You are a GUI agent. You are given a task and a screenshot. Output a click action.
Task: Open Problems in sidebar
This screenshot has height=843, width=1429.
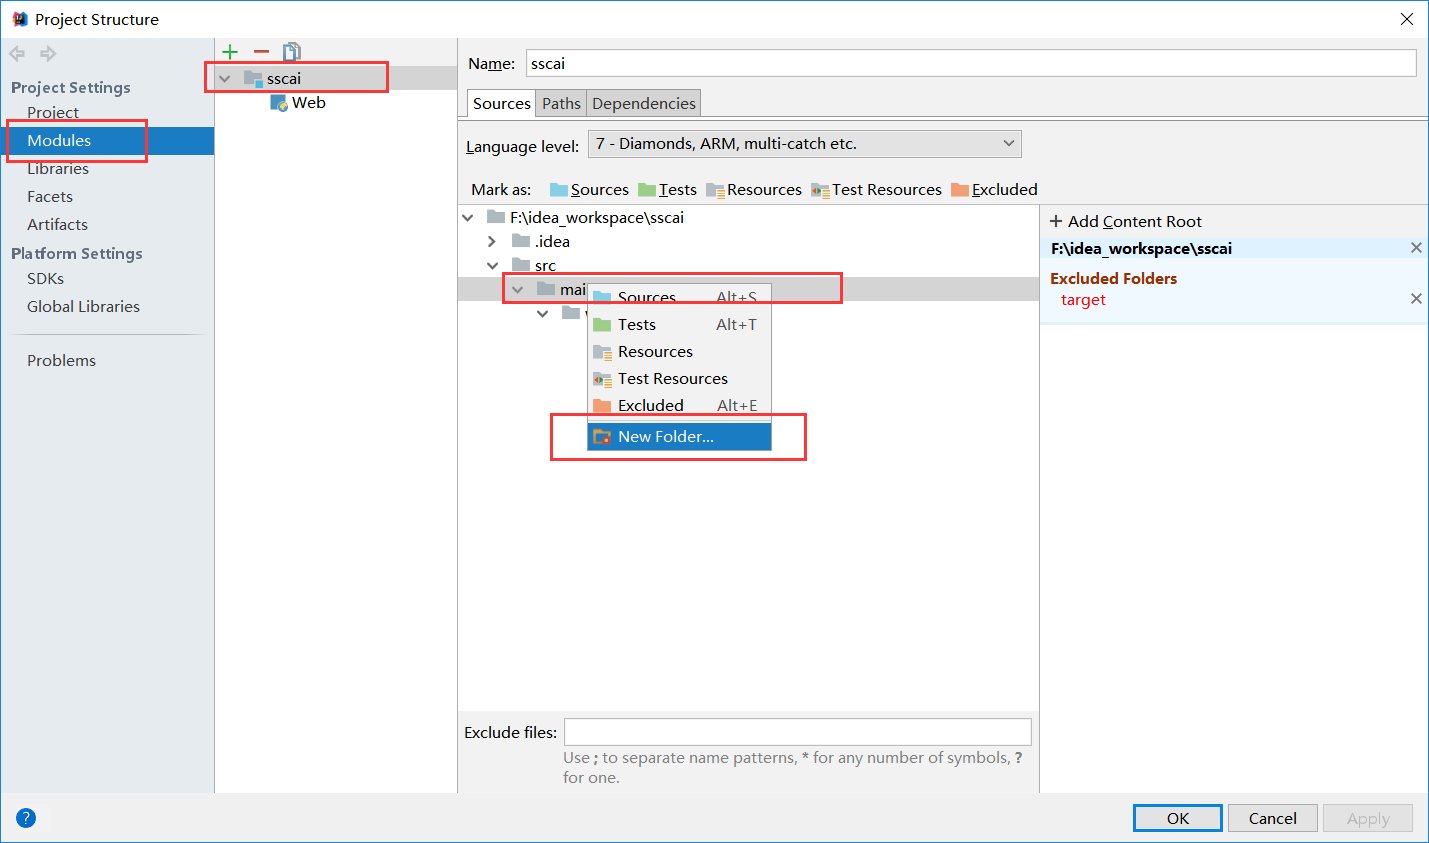[61, 361]
